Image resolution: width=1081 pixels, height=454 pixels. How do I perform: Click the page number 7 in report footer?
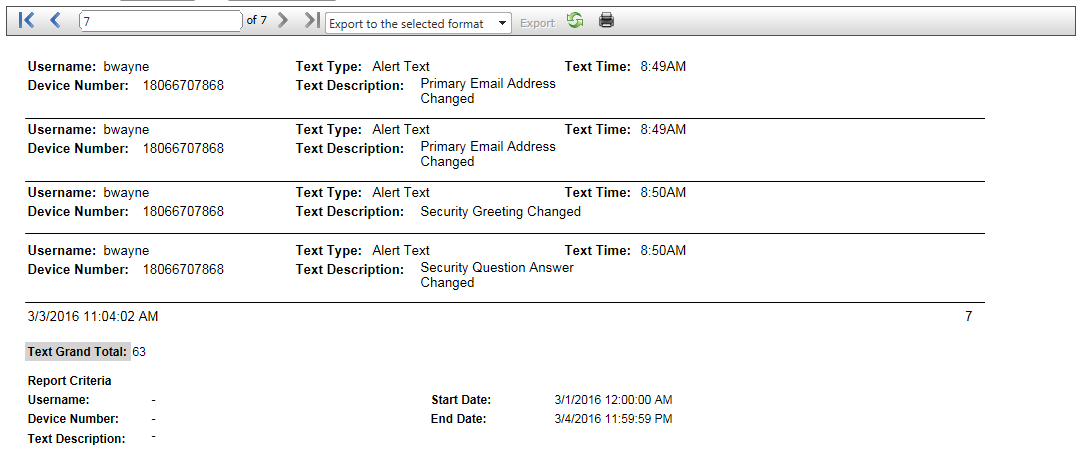tap(968, 317)
